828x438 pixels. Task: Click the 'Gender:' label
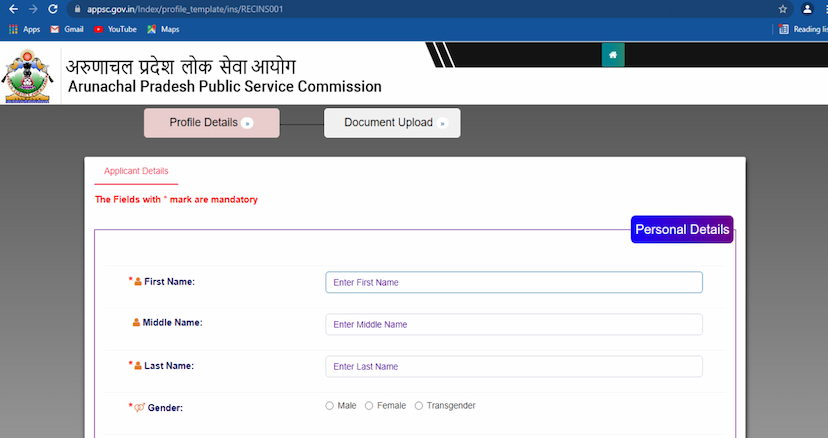tap(165, 408)
